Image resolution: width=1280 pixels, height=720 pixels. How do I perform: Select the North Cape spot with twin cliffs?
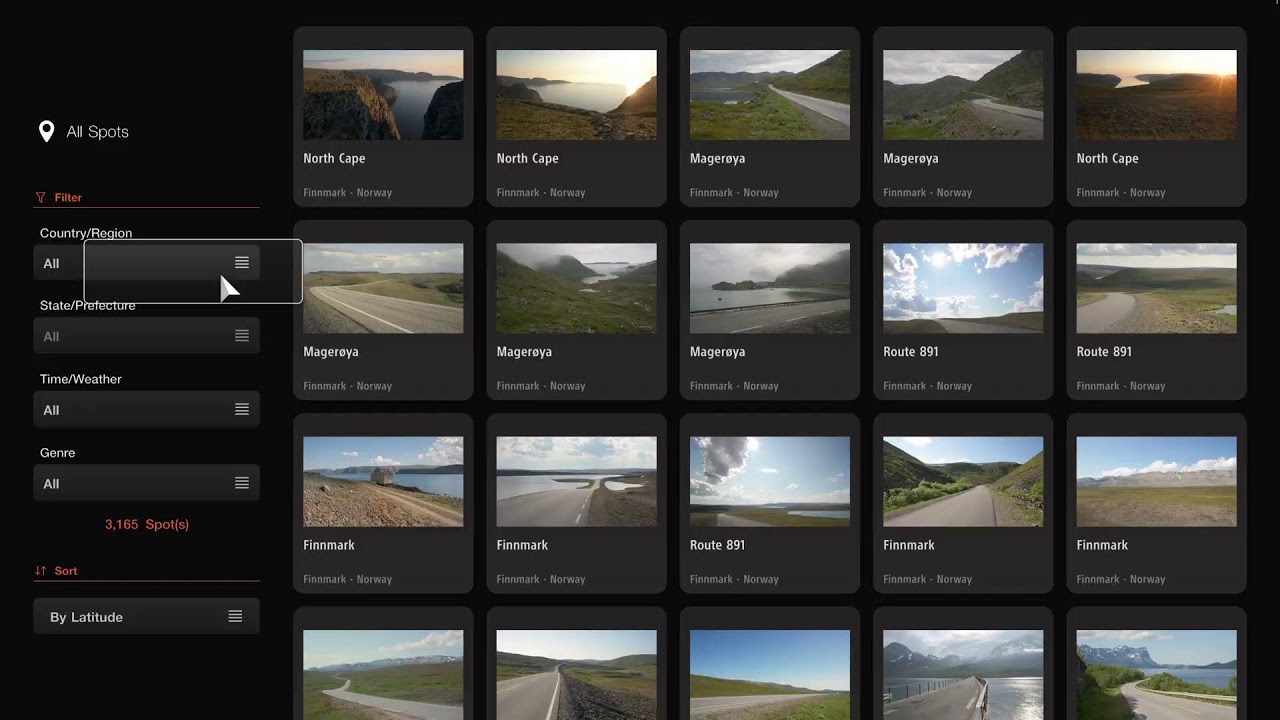383,117
